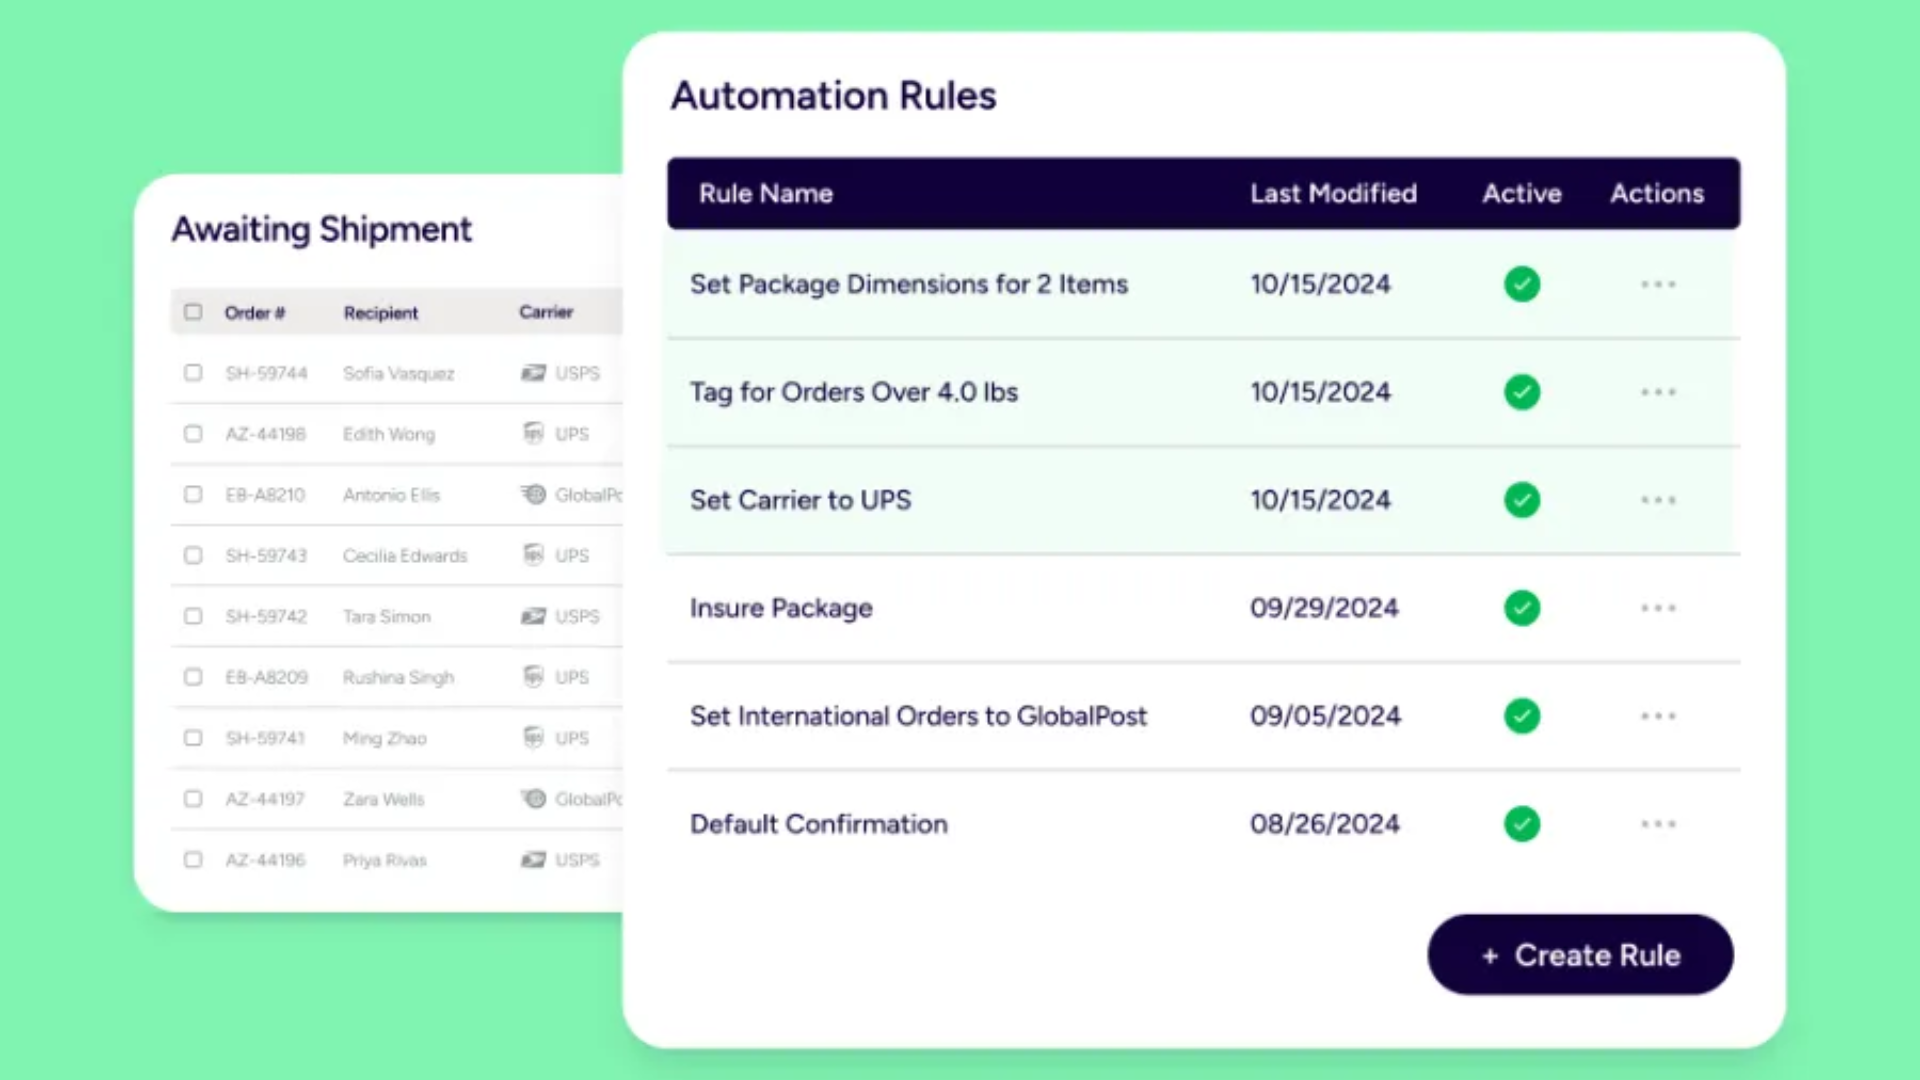This screenshot has height=1080, width=1920.
Task: Click recipient Rushina Singh
Action: pyautogui.click(x=398, y=677)
